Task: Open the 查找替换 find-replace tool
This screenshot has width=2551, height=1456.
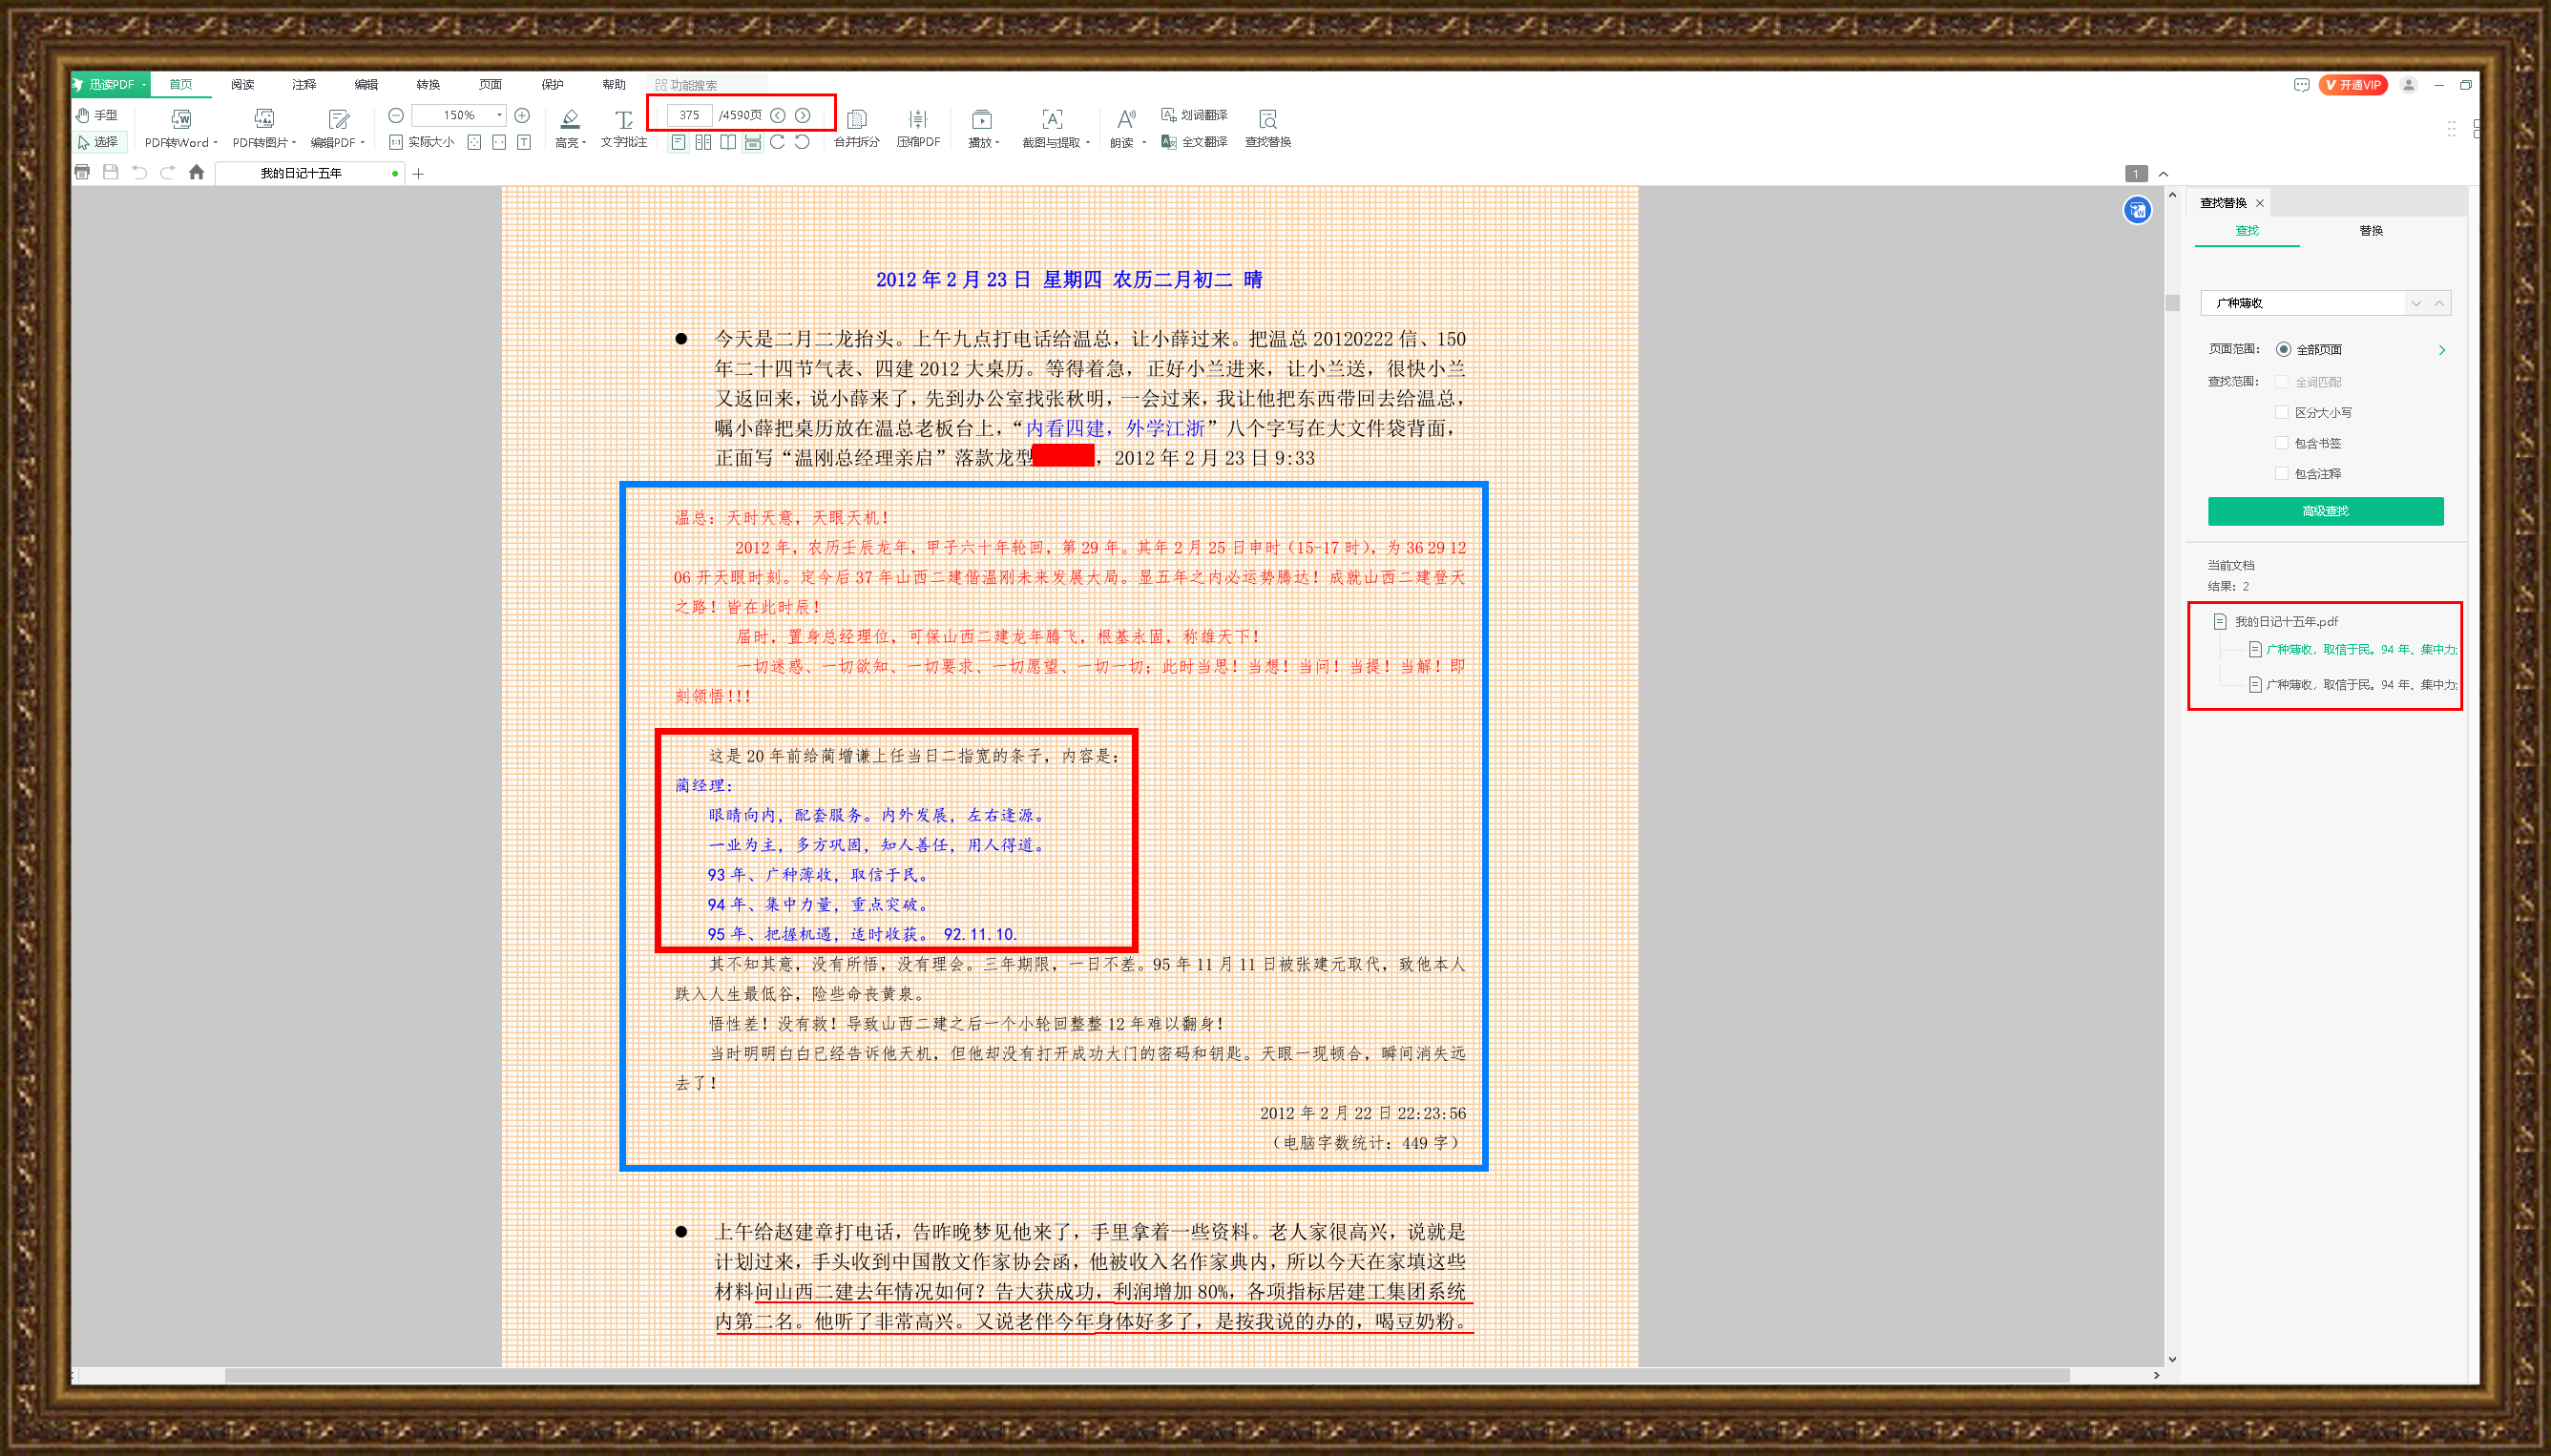Action: pos(1267,119)
